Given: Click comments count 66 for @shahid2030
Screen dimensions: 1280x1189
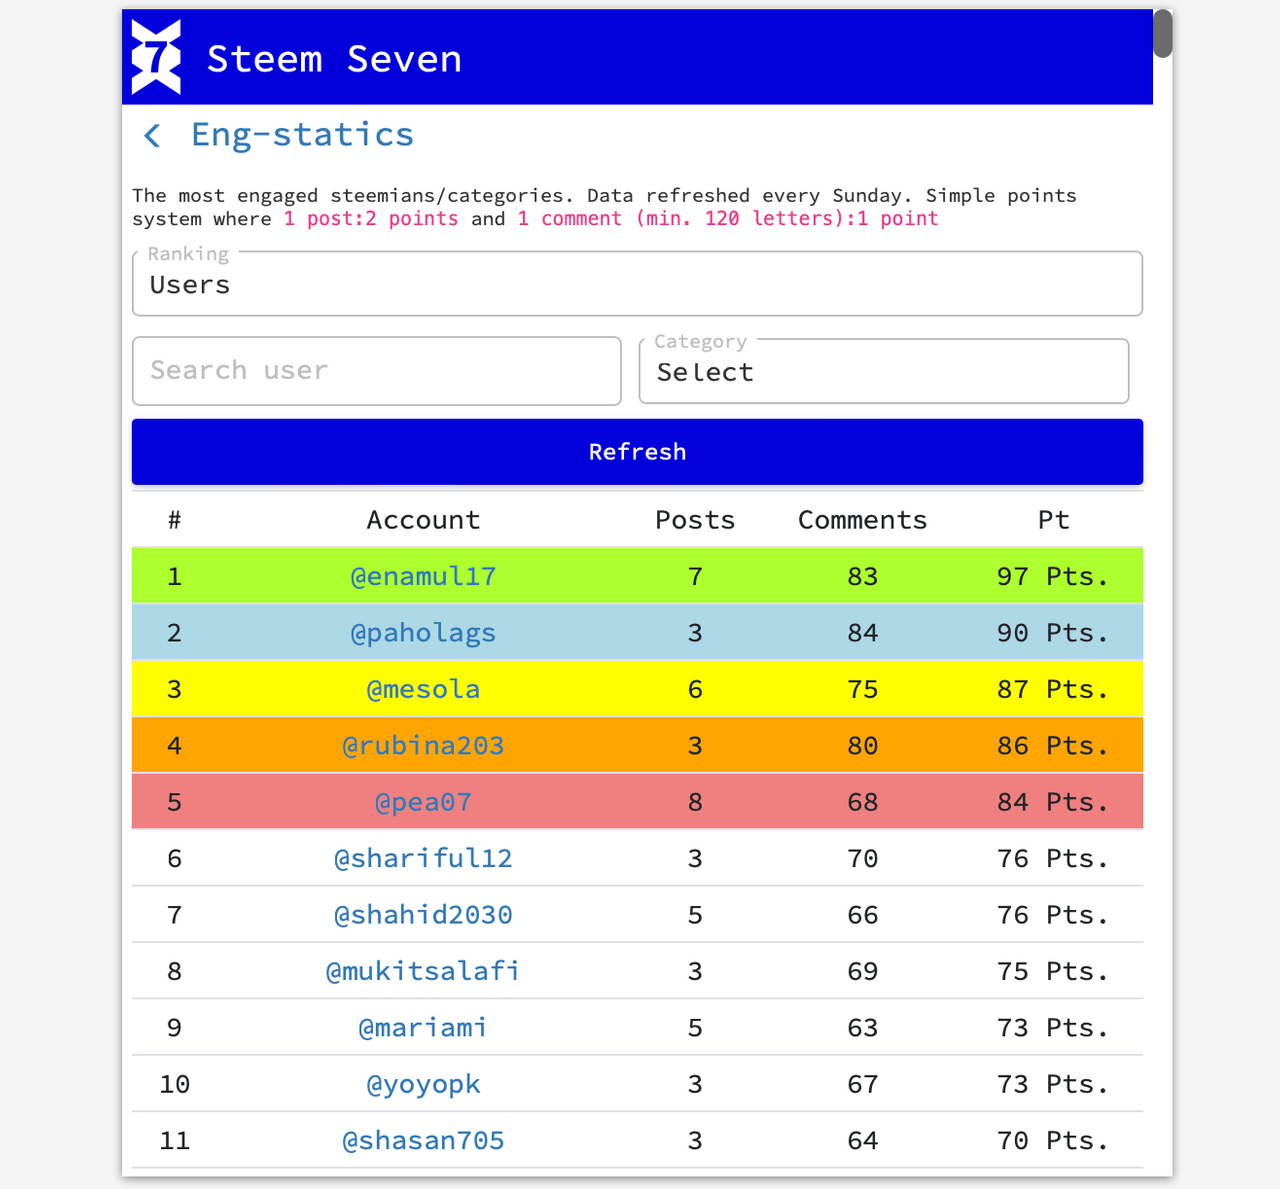Looking at the screenshot, I should pyautogui.click(x=862, y=915).
